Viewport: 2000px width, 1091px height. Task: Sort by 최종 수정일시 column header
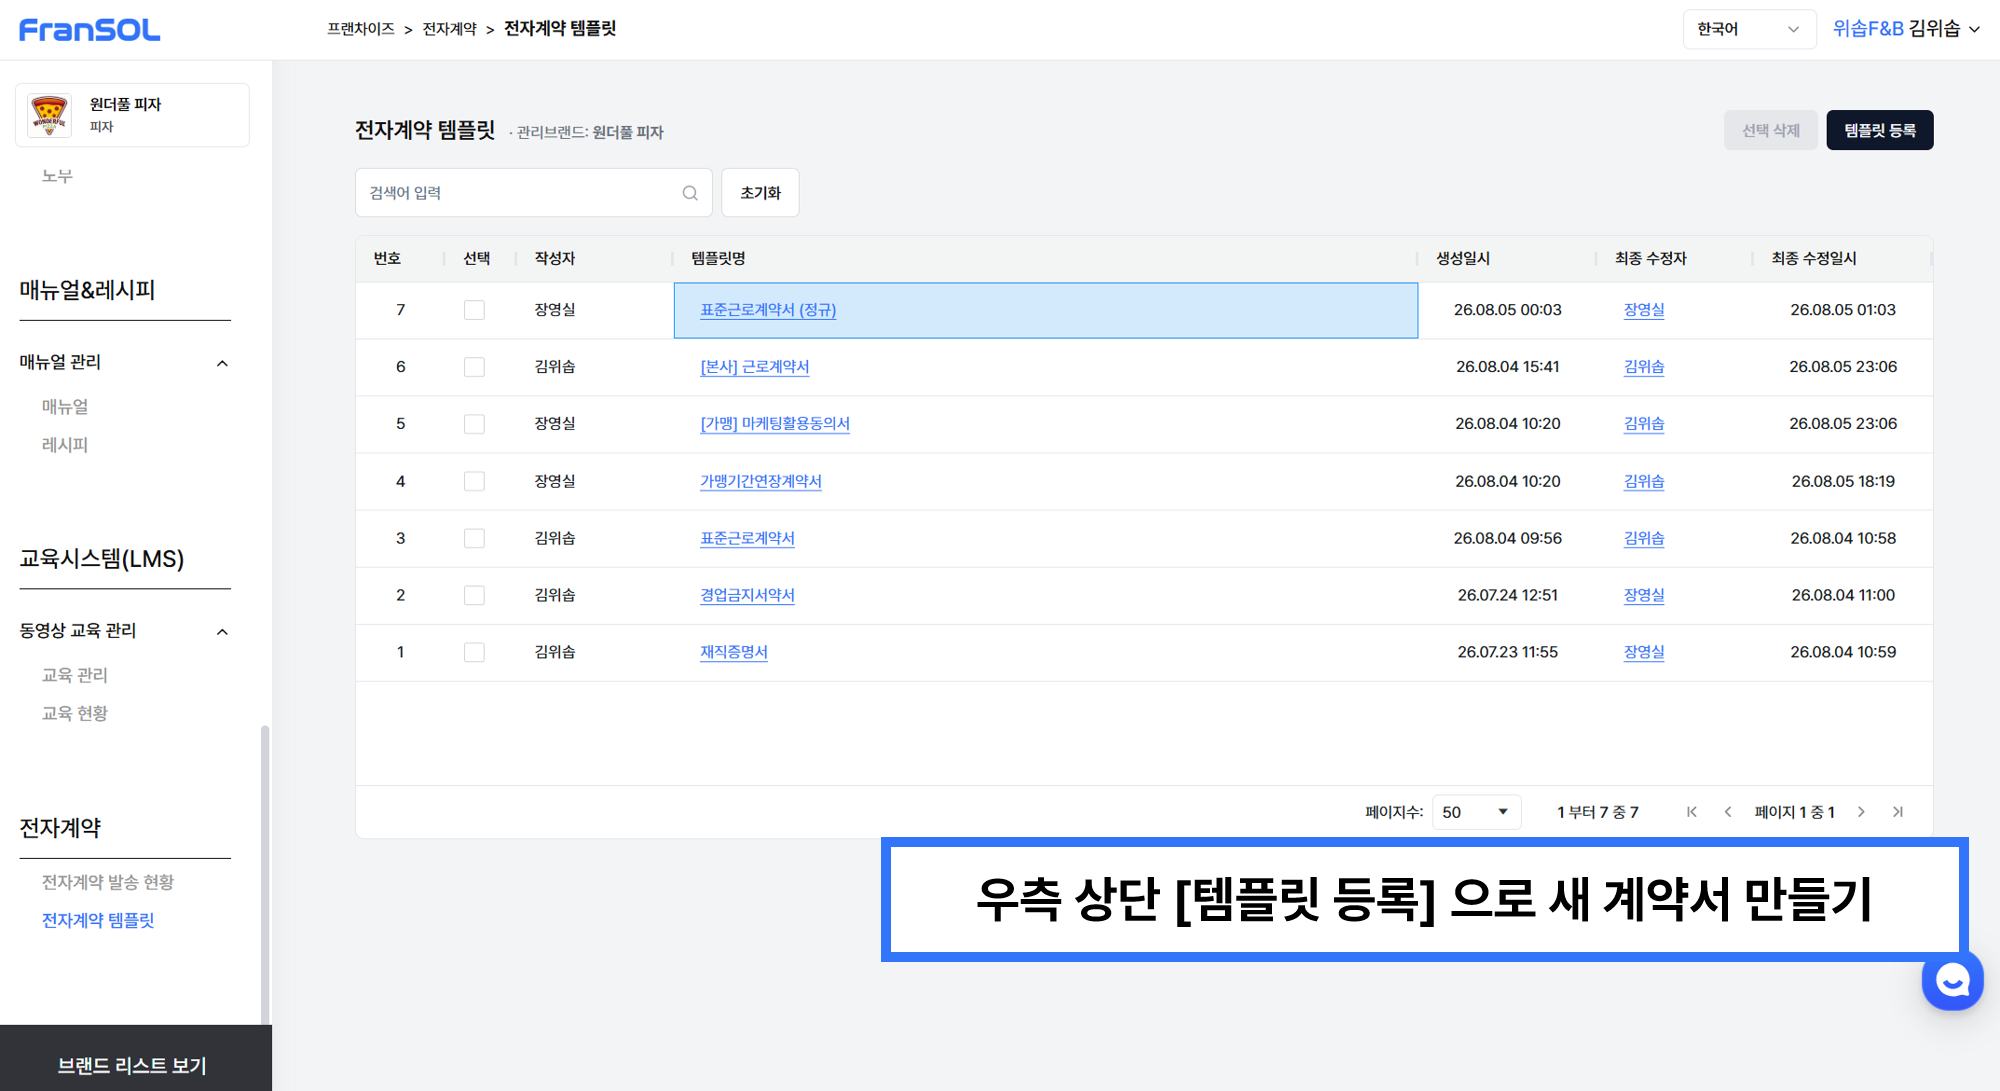coord(1814,258)
